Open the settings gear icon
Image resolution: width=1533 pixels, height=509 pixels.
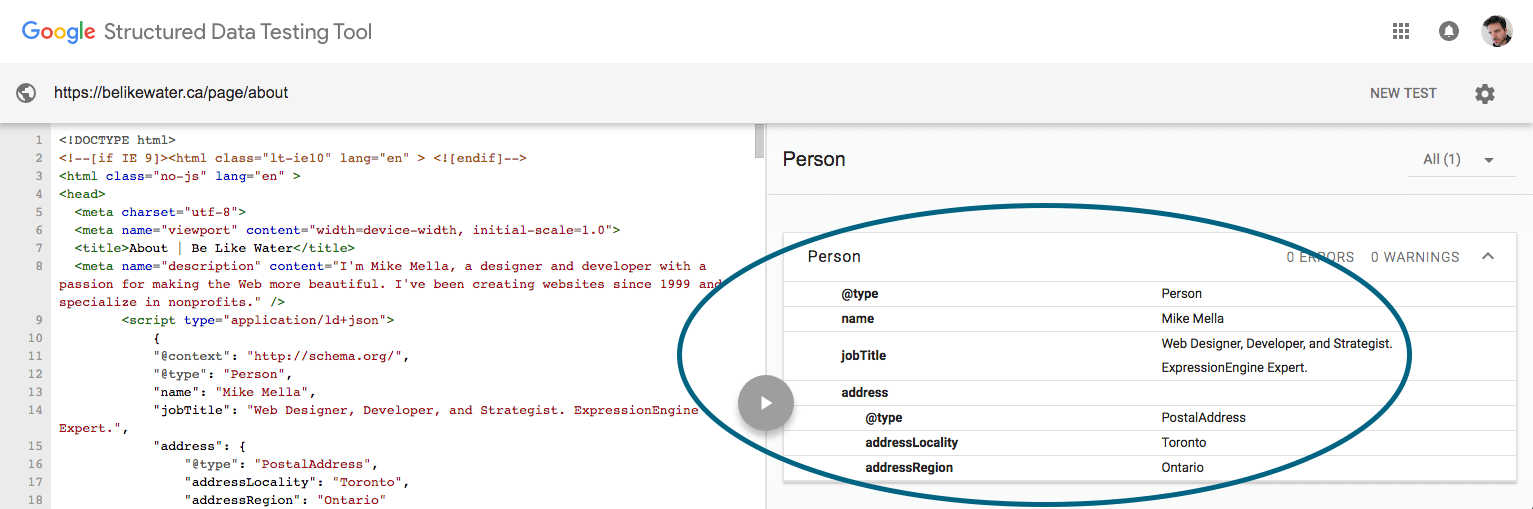click(1485, 93)
